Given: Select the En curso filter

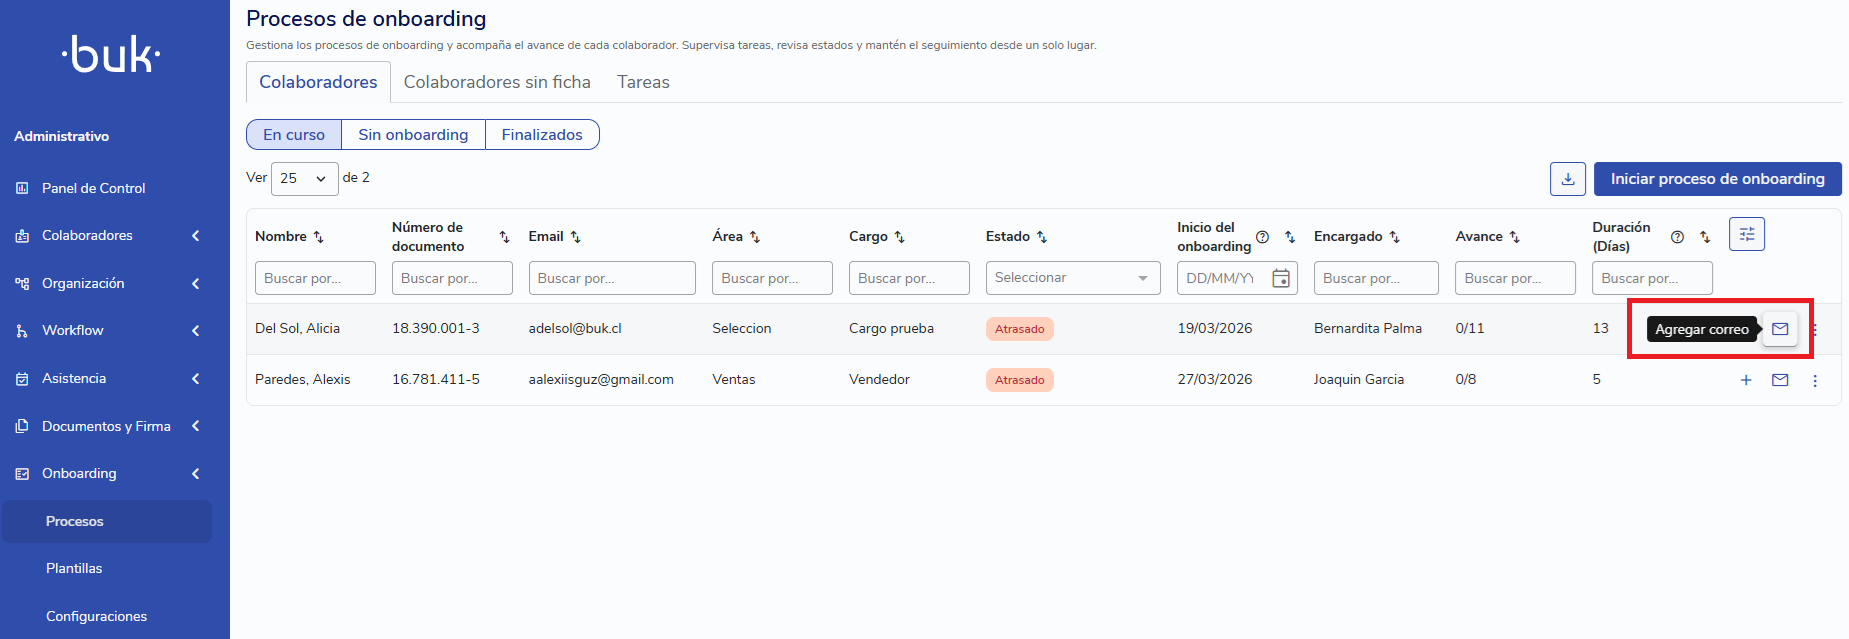Looking at the screenshot, I should tap(294, 135).
